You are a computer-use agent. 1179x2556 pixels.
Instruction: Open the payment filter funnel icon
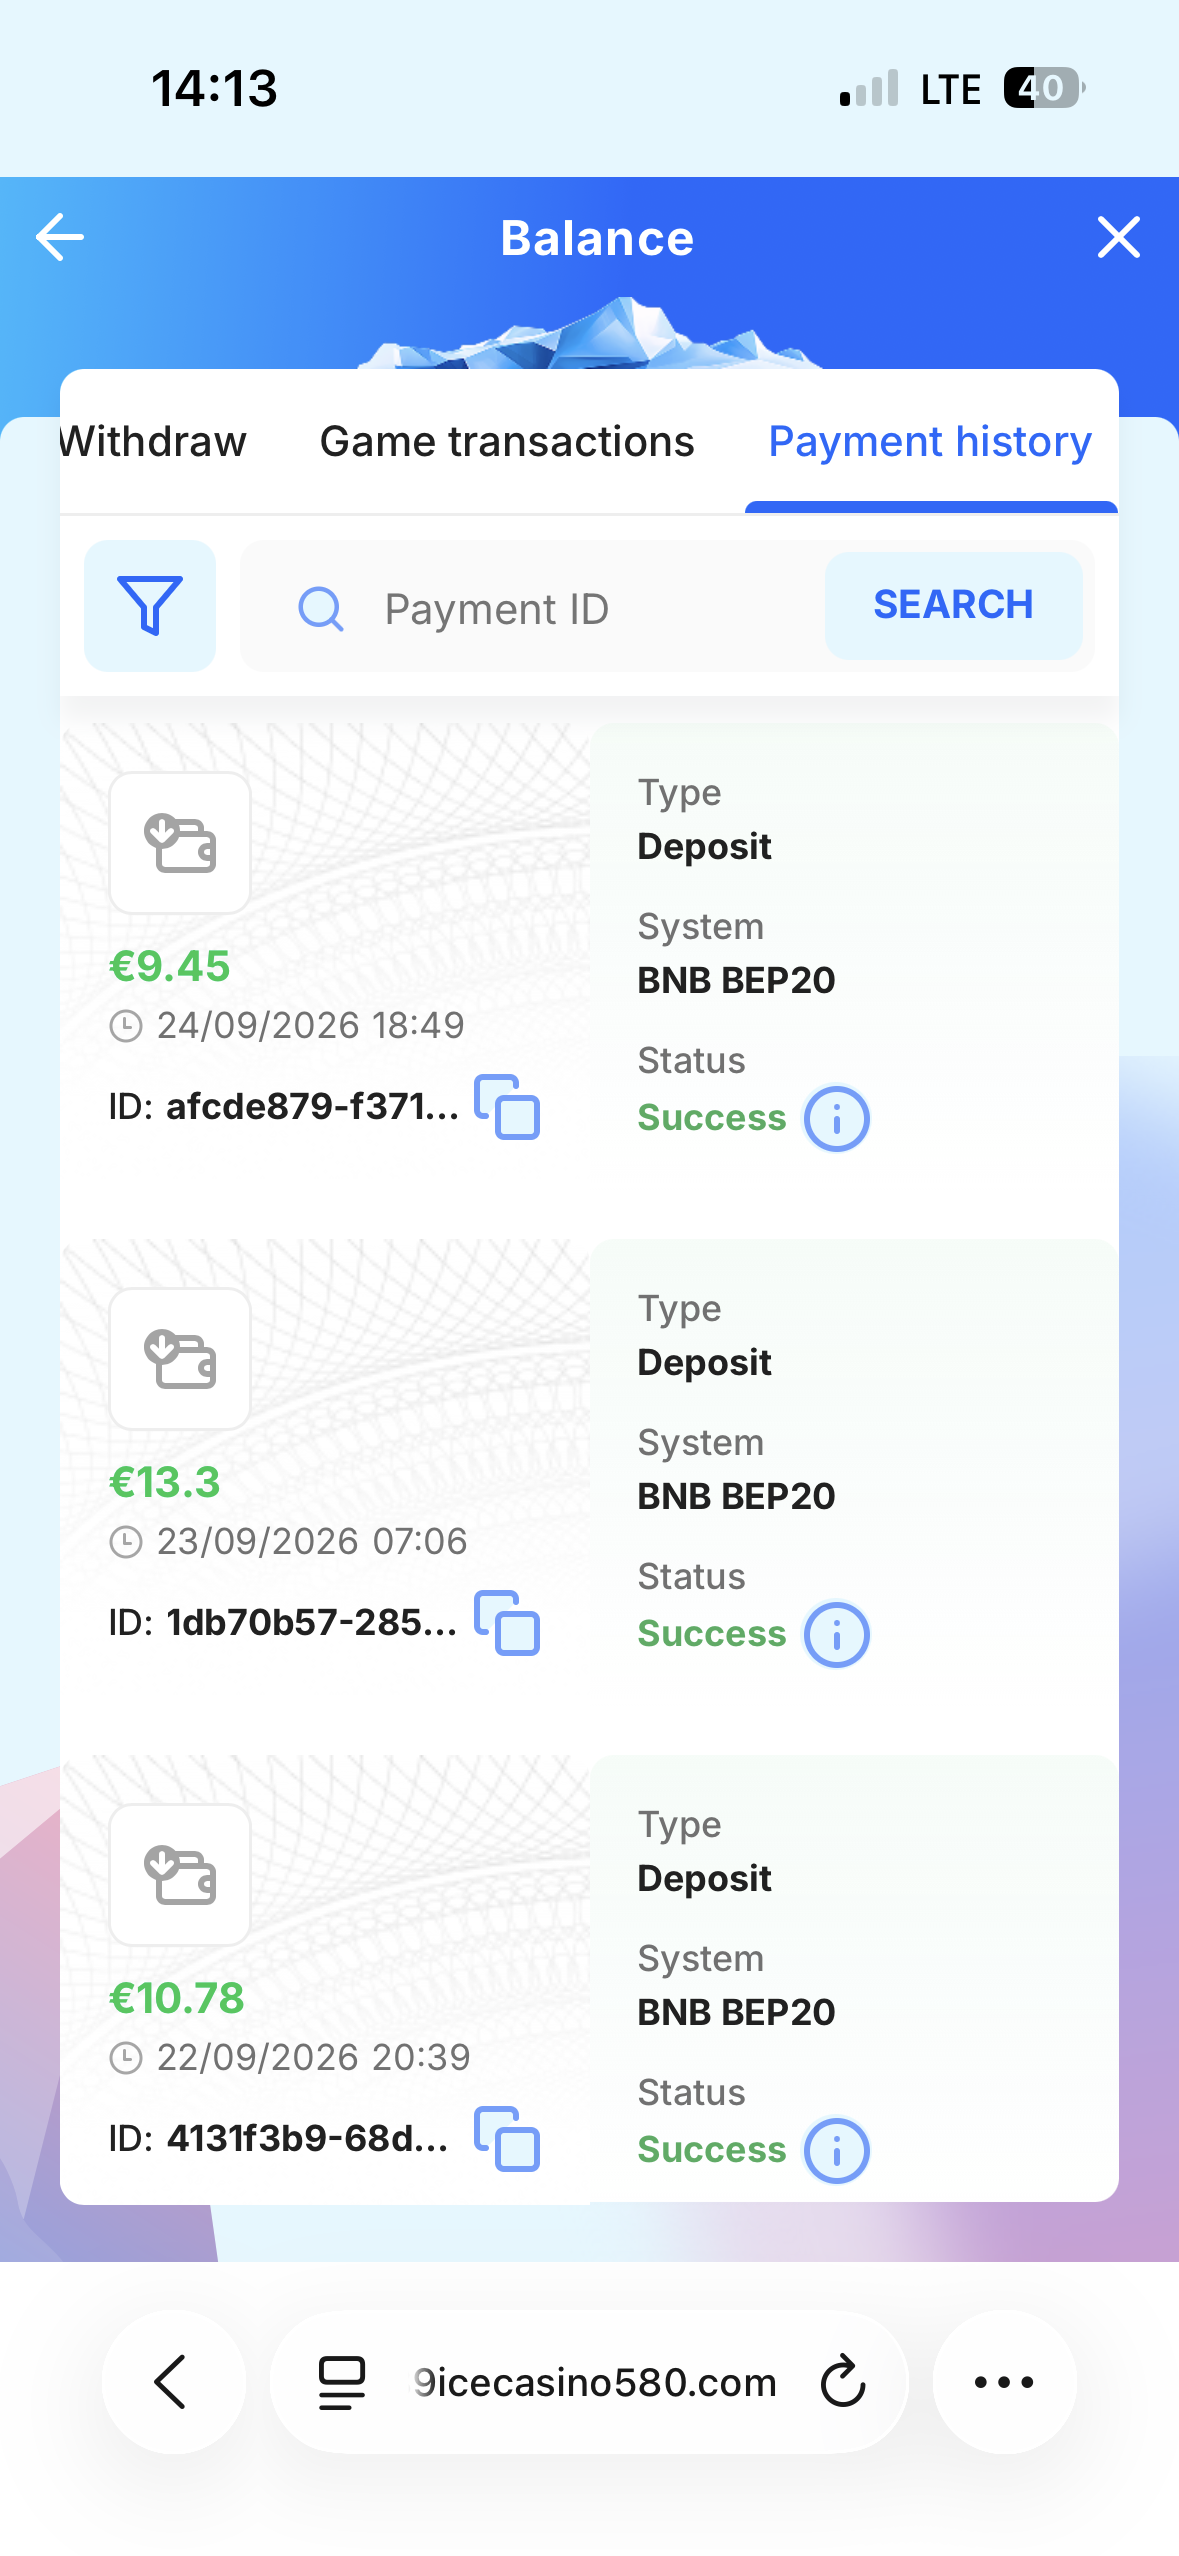click(x=150, y=606)
